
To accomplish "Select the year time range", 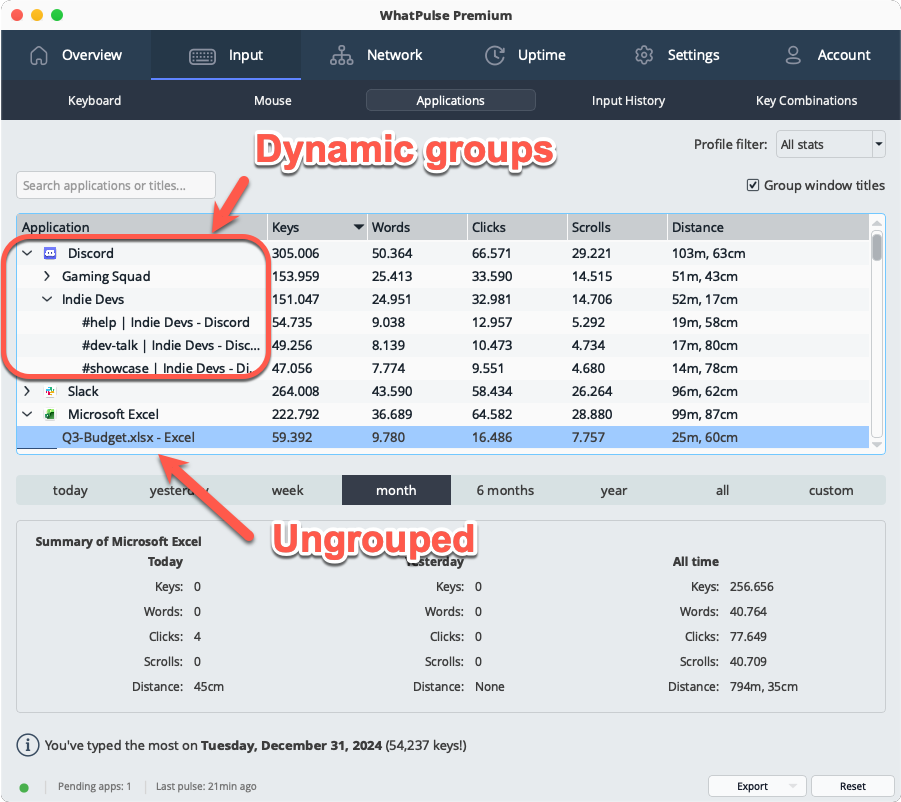I will [614, 490].
